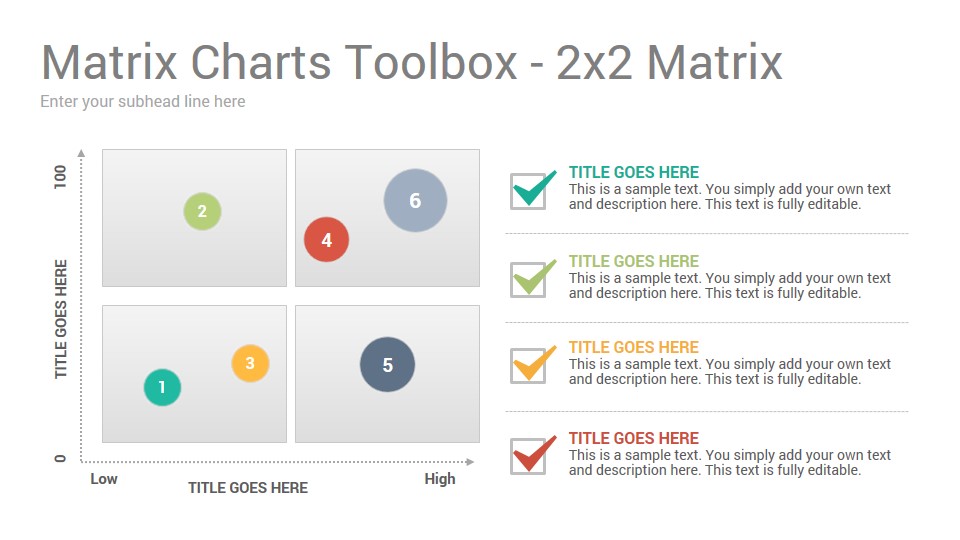The image size is (960, 540).
Task: Toggle the teal checkmark checkbox
Action: tap(533, 190)
